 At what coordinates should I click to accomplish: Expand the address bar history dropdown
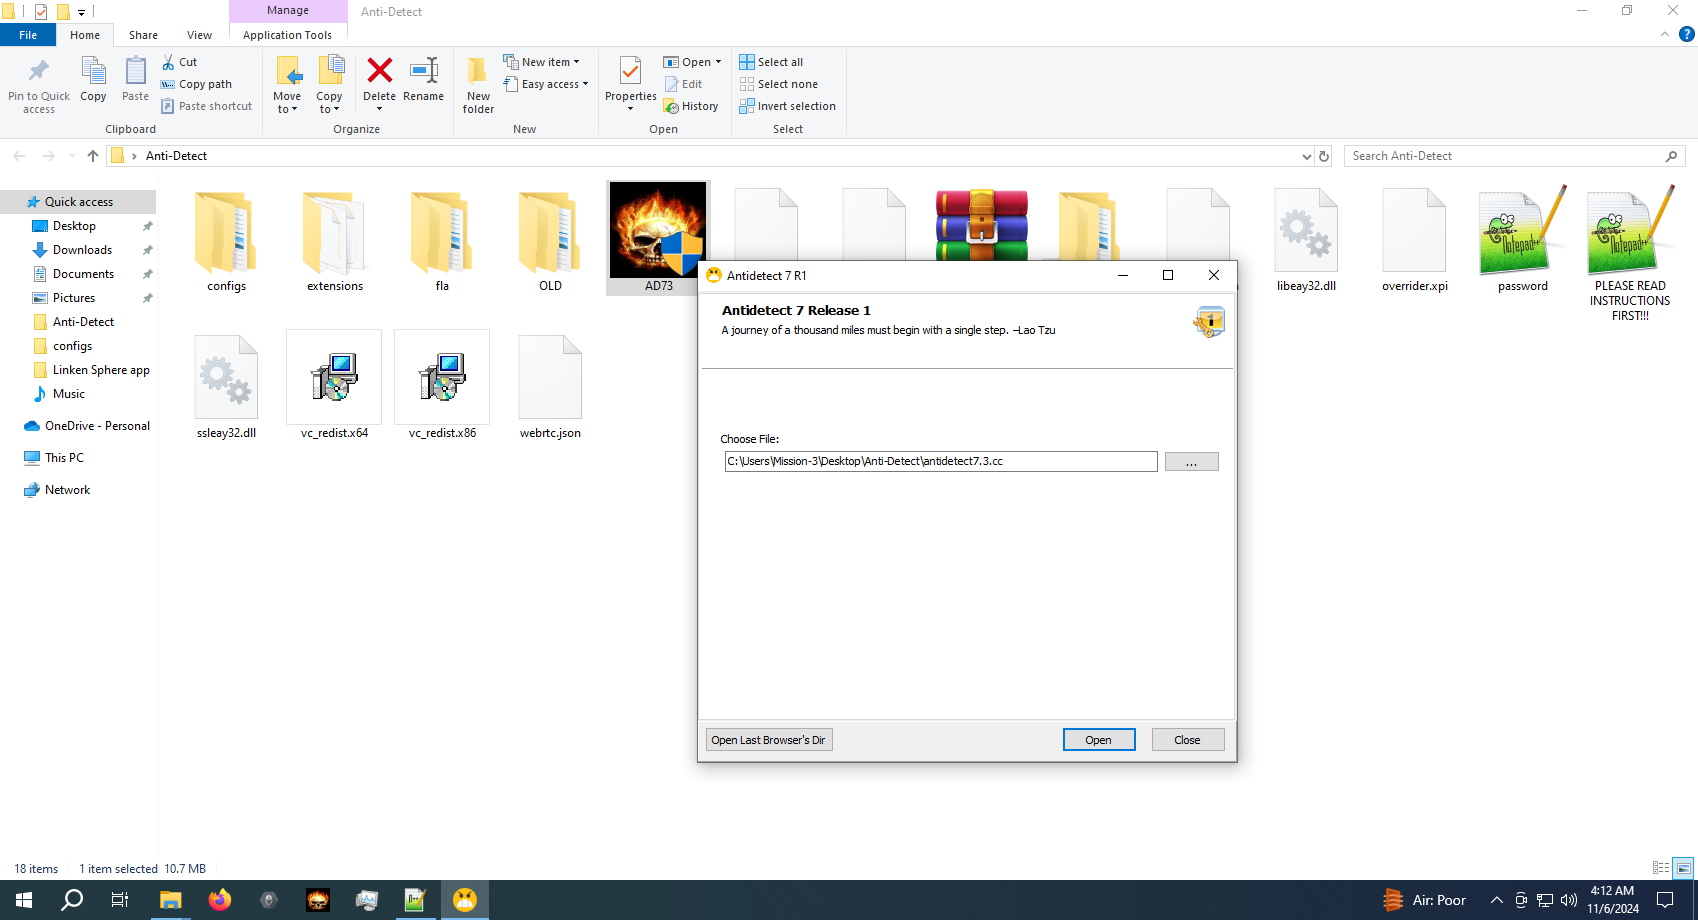[1306, 157]
